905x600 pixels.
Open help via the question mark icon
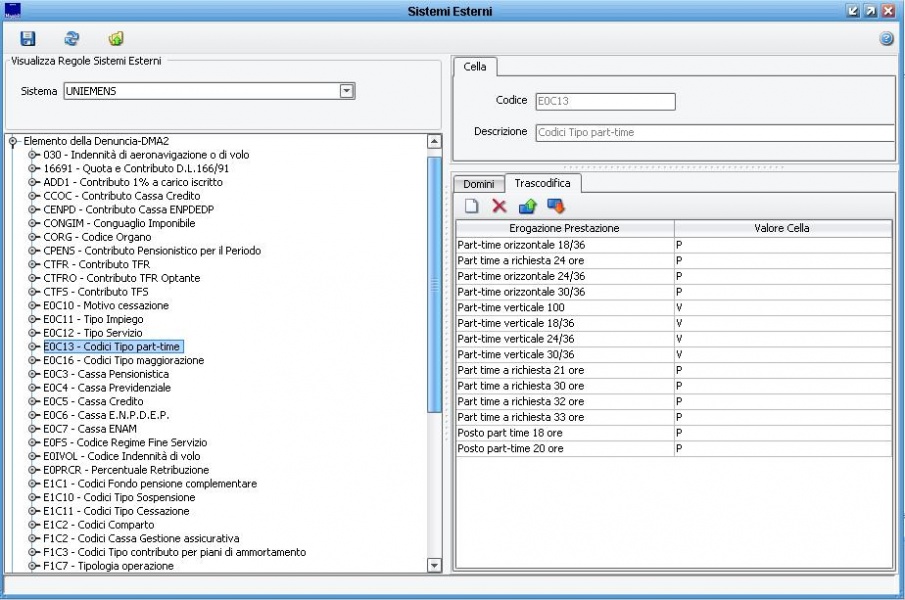tap(886, 39)
